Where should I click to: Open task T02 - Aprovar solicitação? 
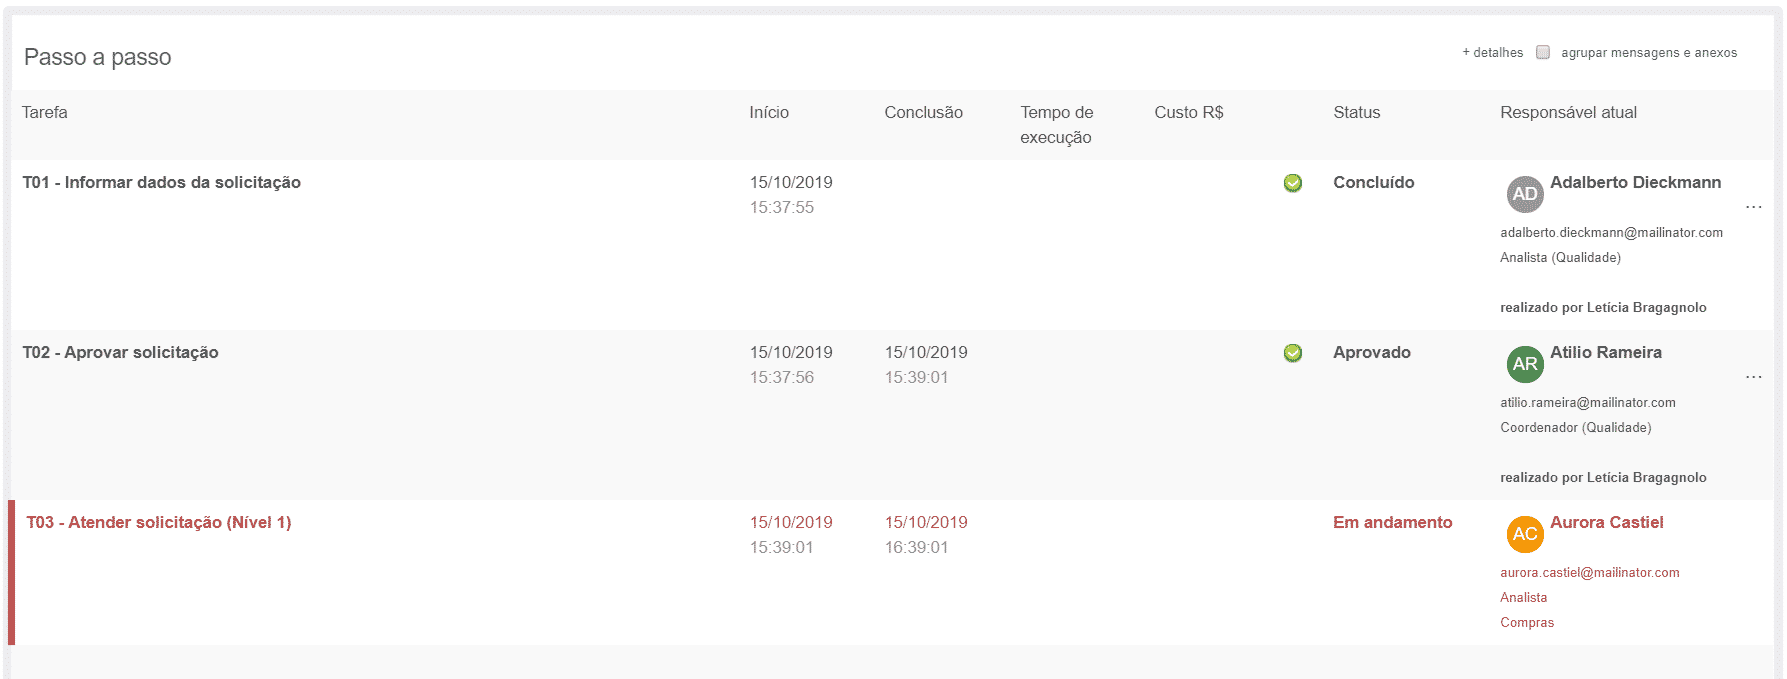(121, 353)
